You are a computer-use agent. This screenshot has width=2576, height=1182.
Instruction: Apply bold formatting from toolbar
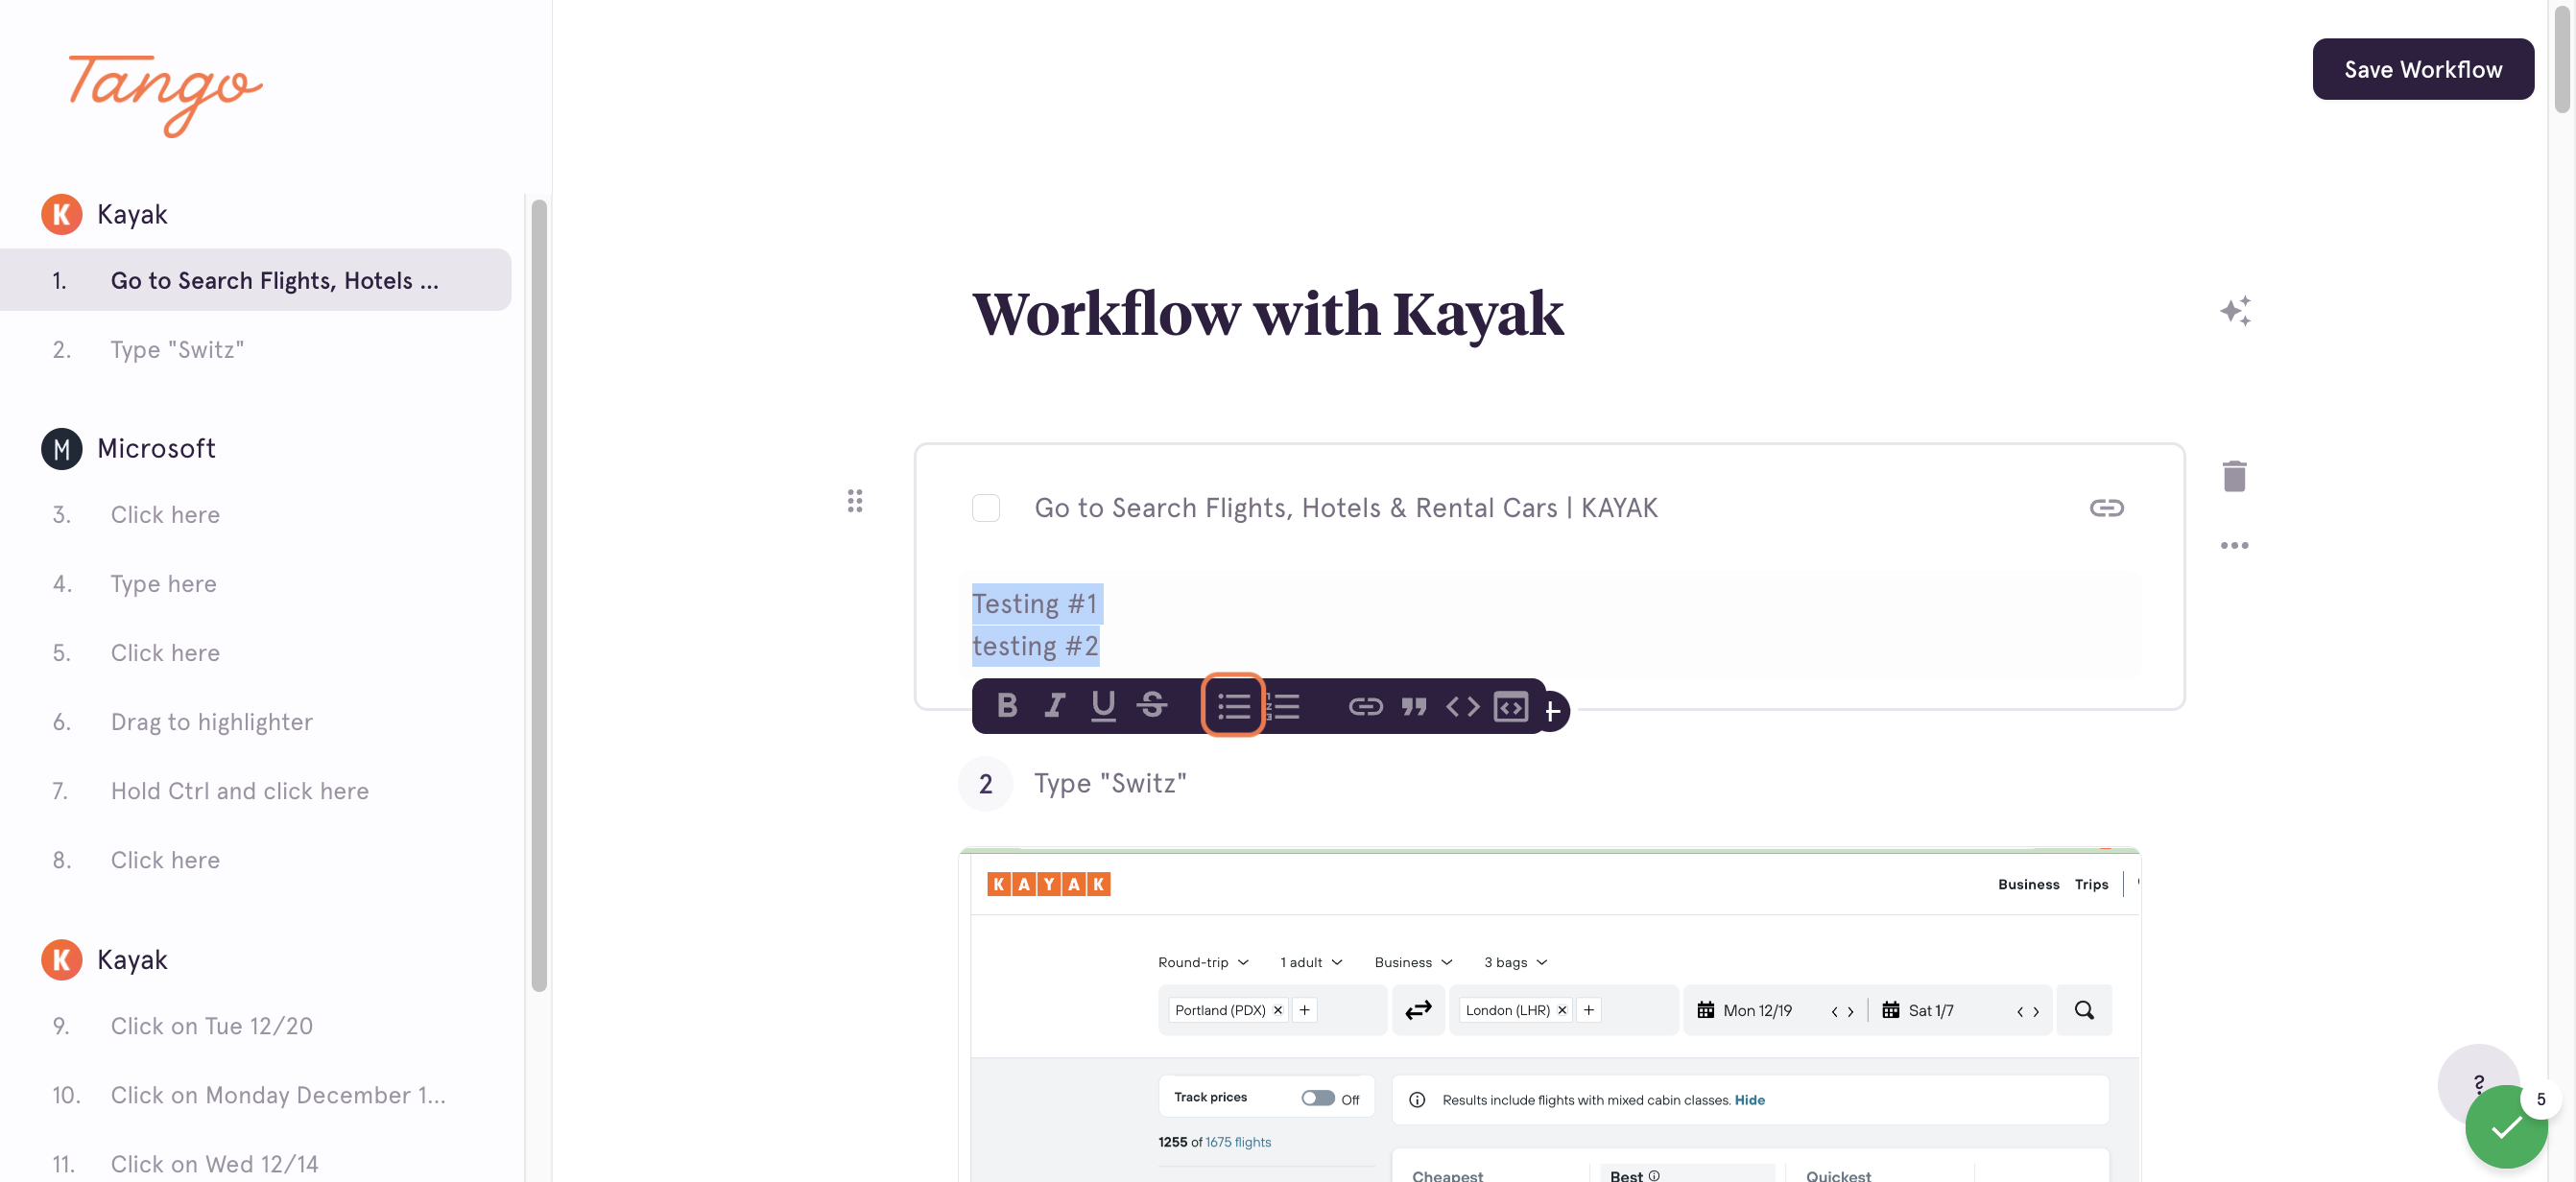(1007, 706)
